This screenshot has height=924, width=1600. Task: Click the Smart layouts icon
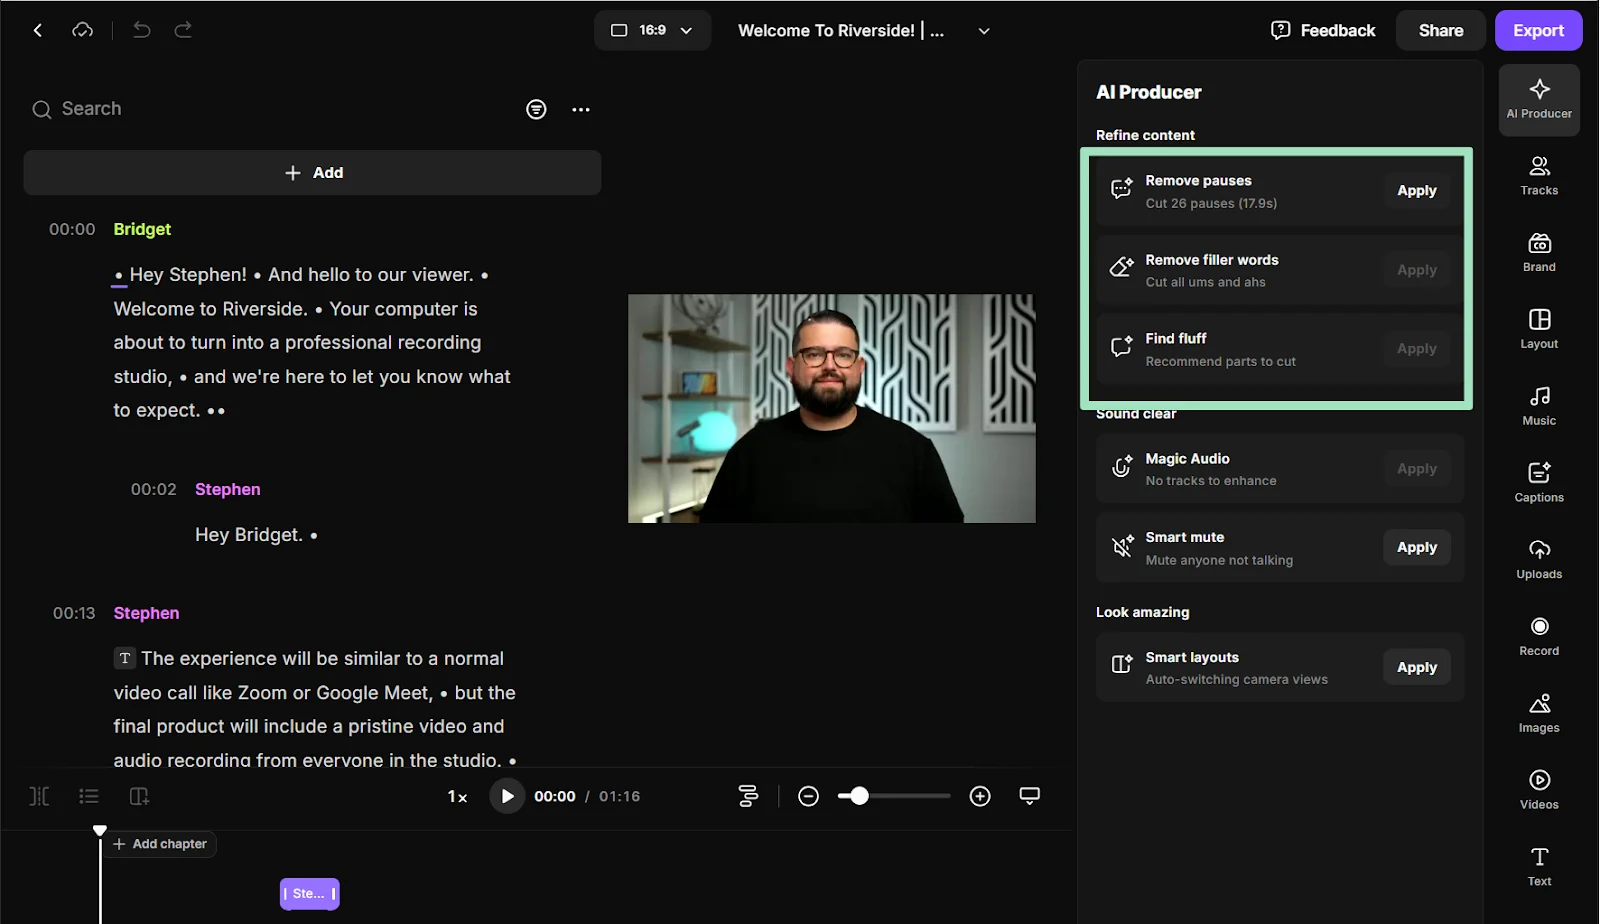[1122, 664]
